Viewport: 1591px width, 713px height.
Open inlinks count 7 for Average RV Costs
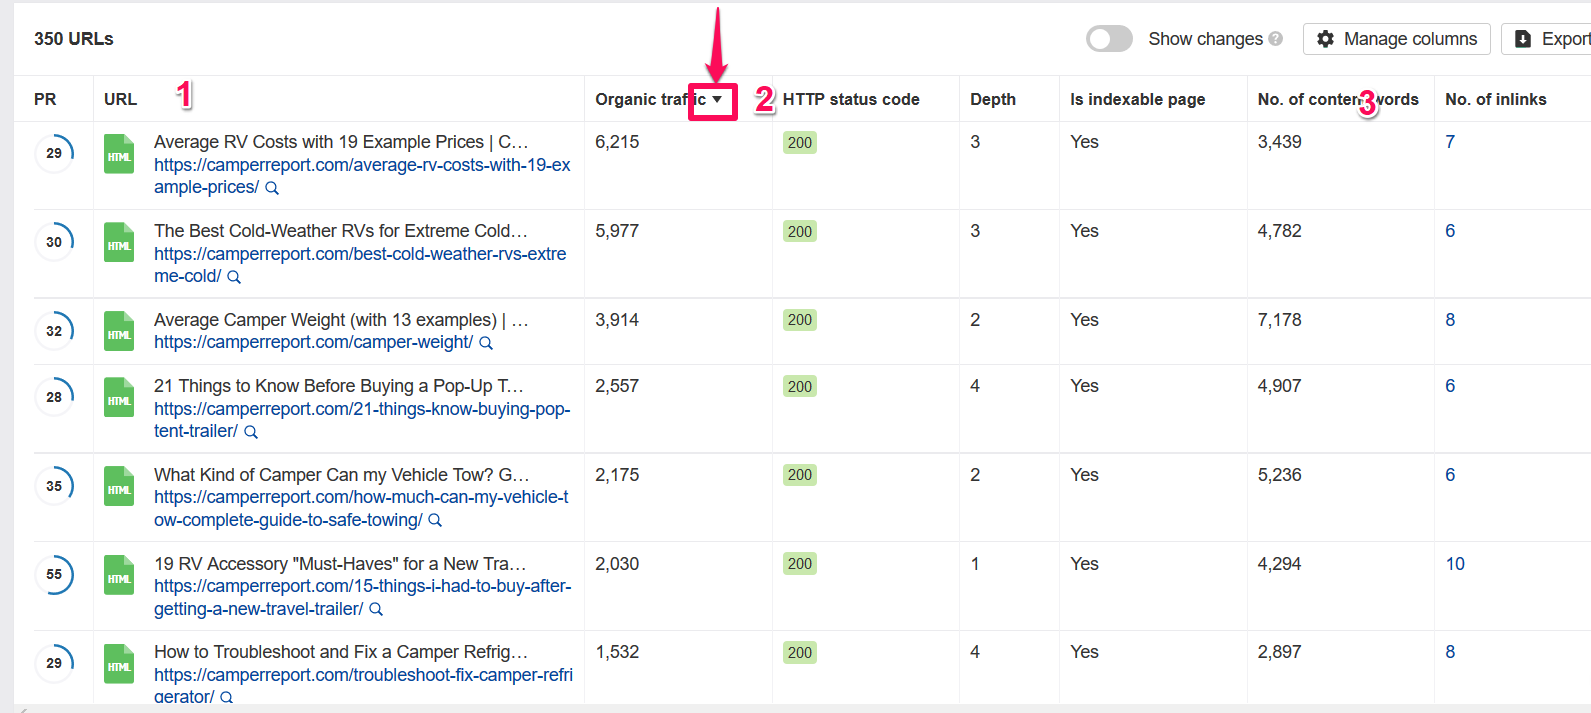click(x=1450, y=142)
